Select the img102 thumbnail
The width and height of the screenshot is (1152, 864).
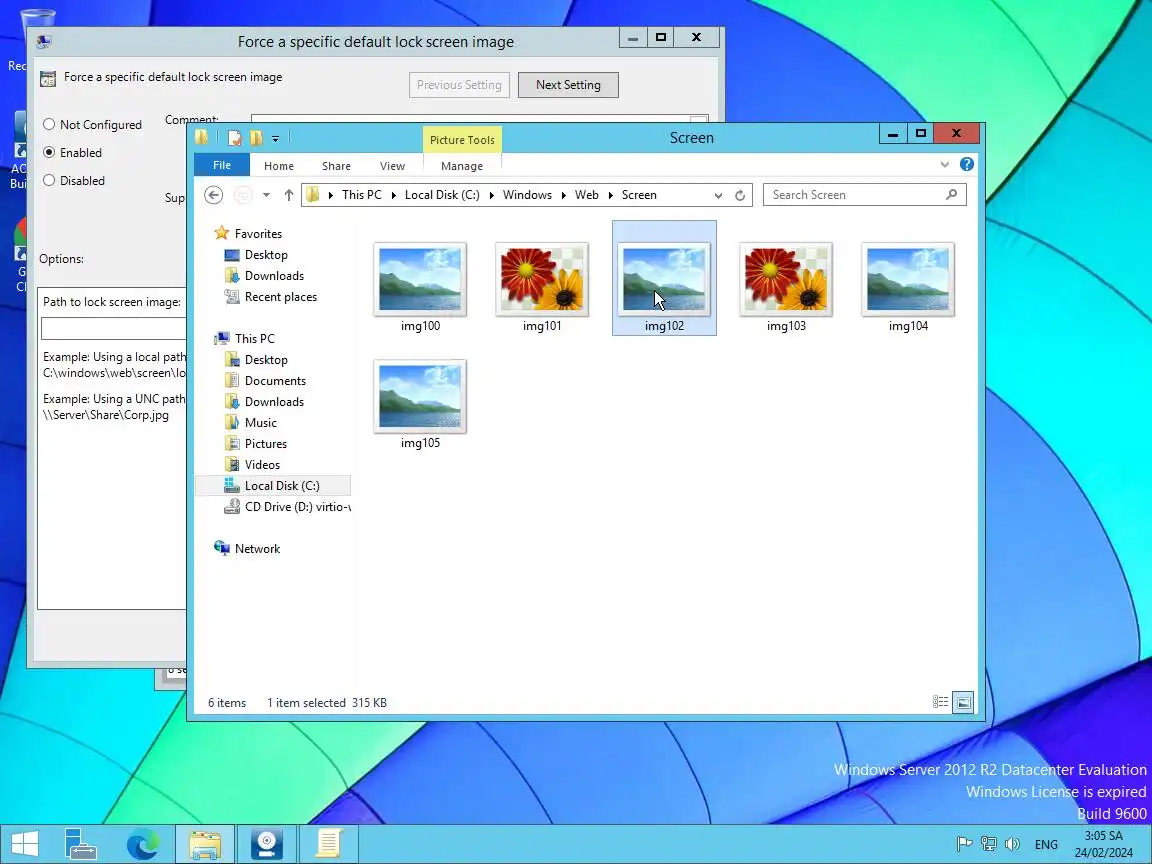(664, 279)
